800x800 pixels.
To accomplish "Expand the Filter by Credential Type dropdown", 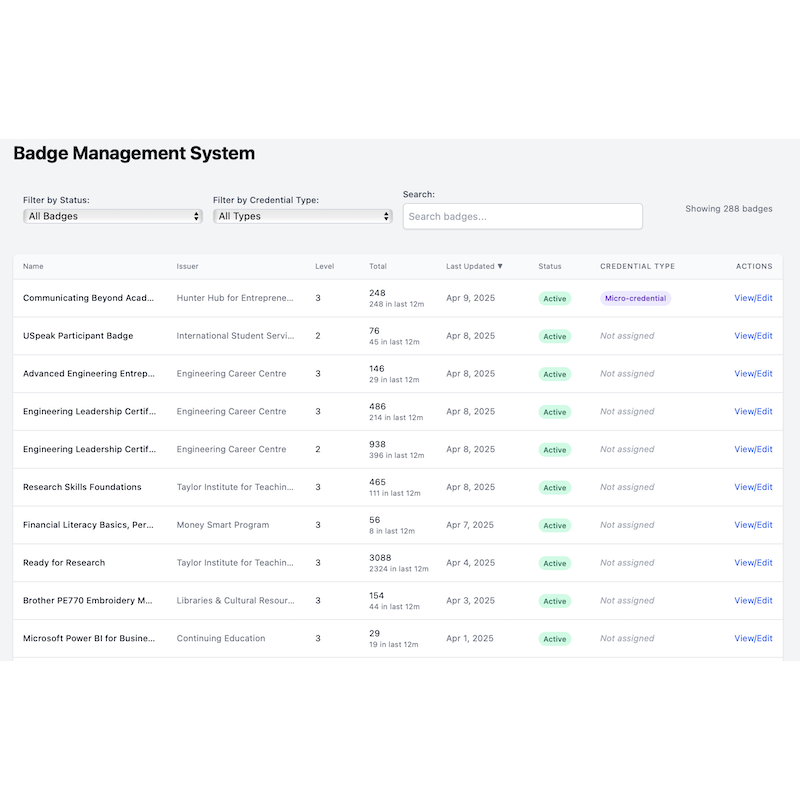I will coord(302,216).
